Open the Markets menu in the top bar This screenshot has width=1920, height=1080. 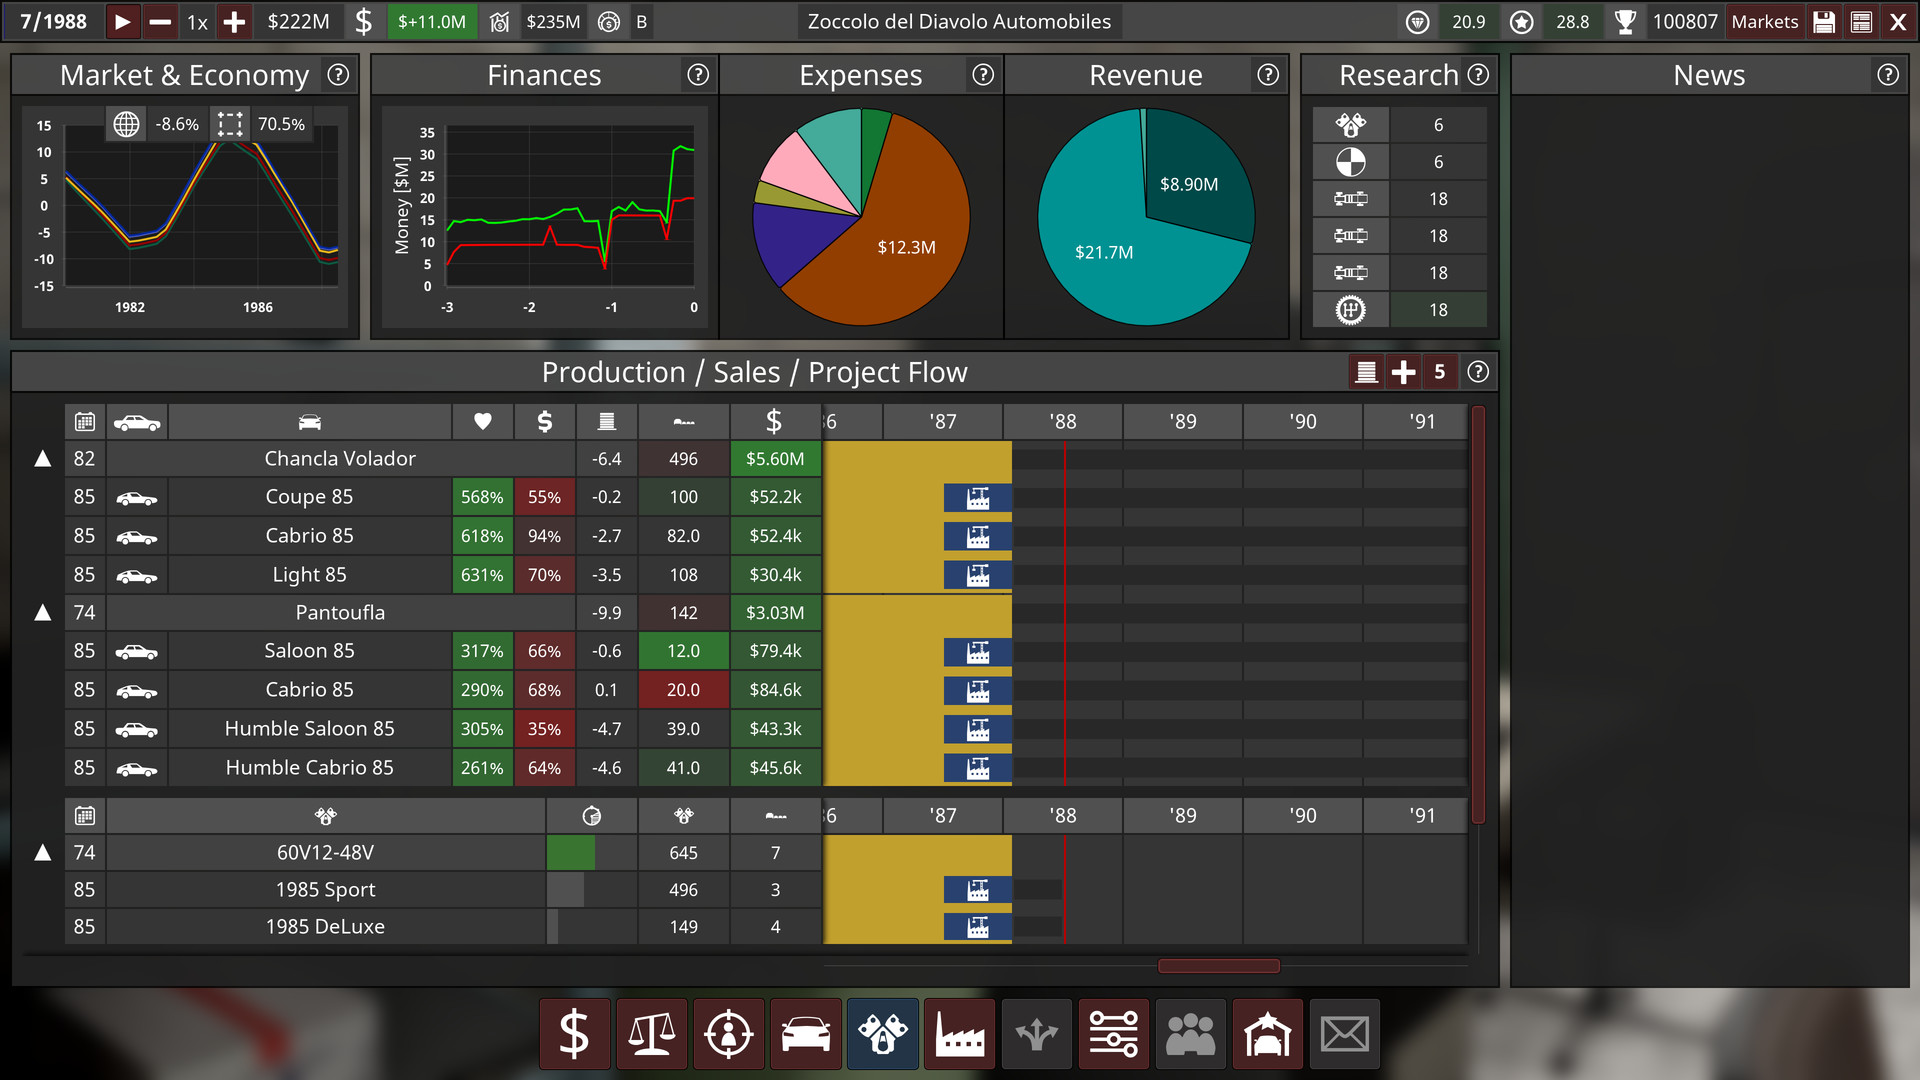point(1764,21)
